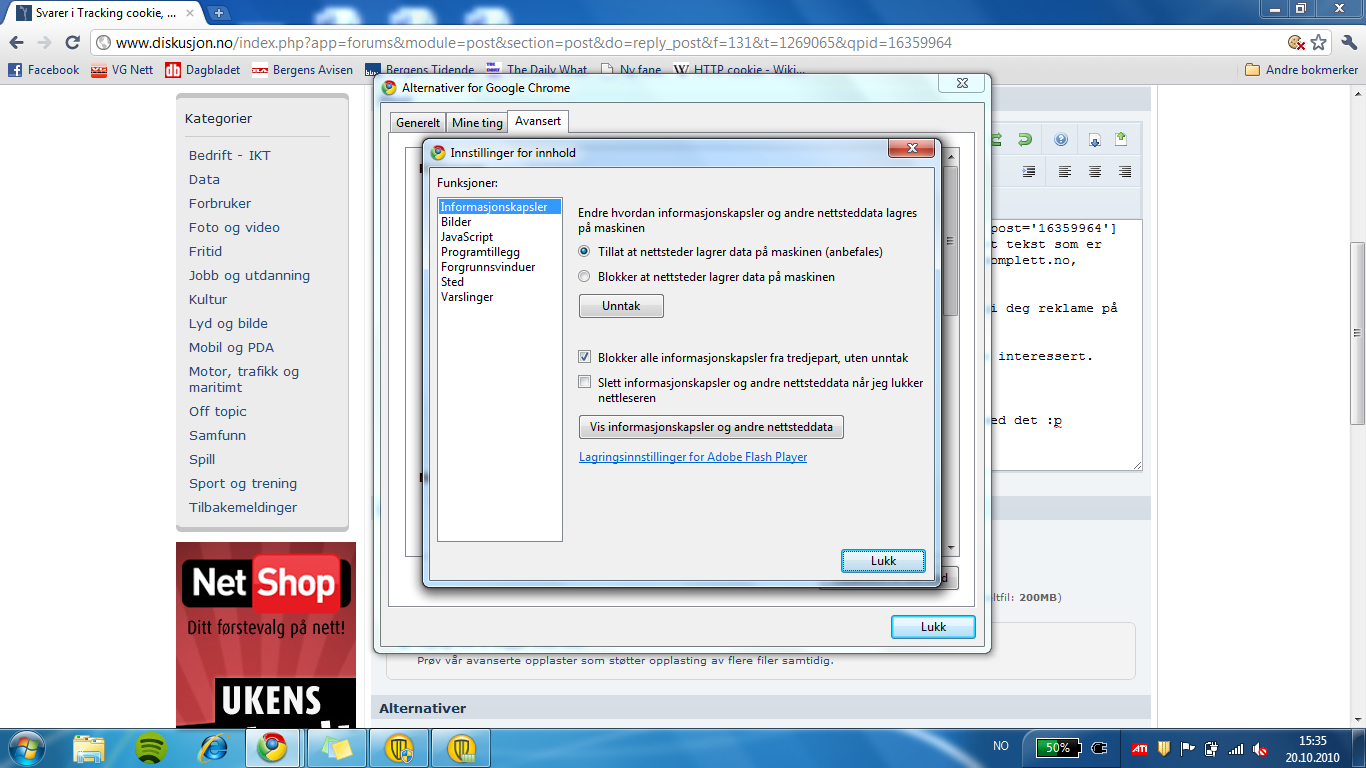Close the Innstillinger for innhold dialog with X
1366x768 pixels.
point(912,150)
